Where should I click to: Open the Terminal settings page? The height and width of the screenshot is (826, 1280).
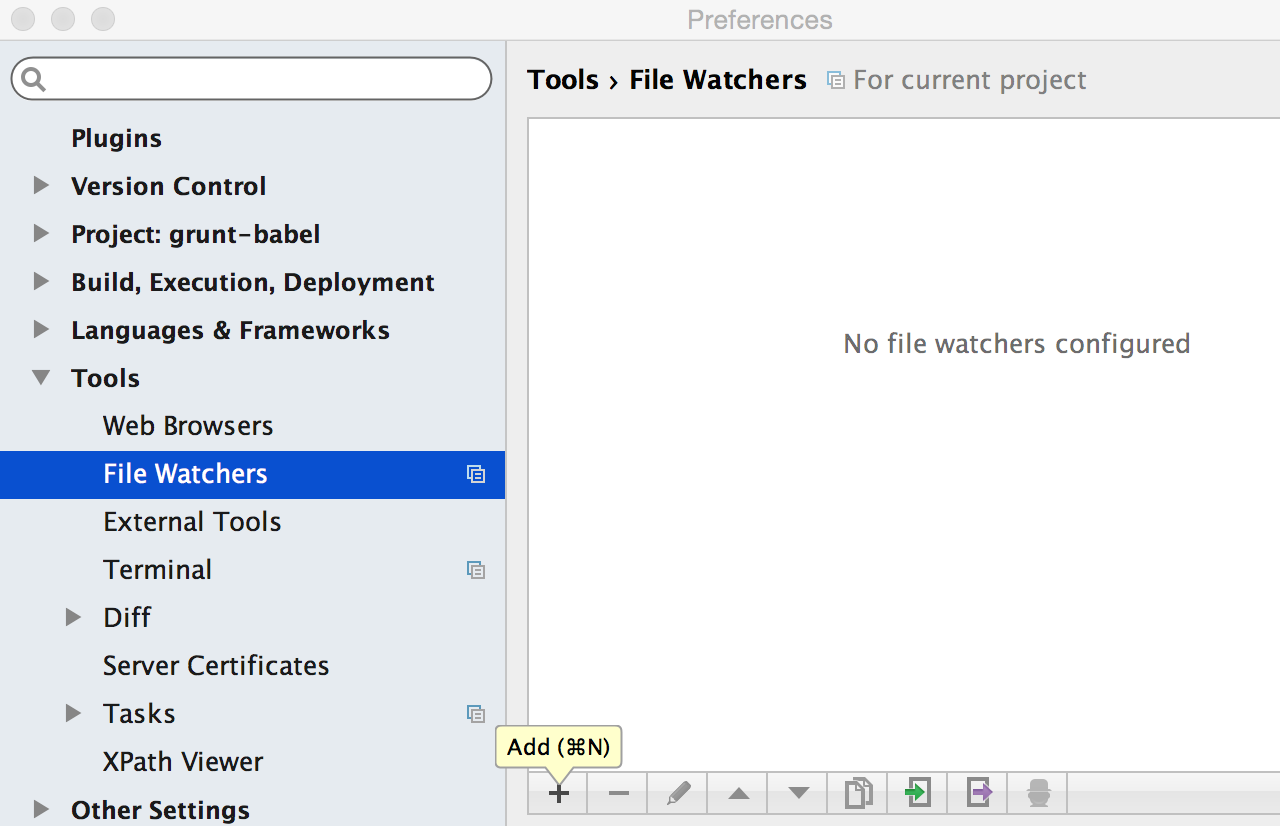pyautogui.click(x=157, y=569)
